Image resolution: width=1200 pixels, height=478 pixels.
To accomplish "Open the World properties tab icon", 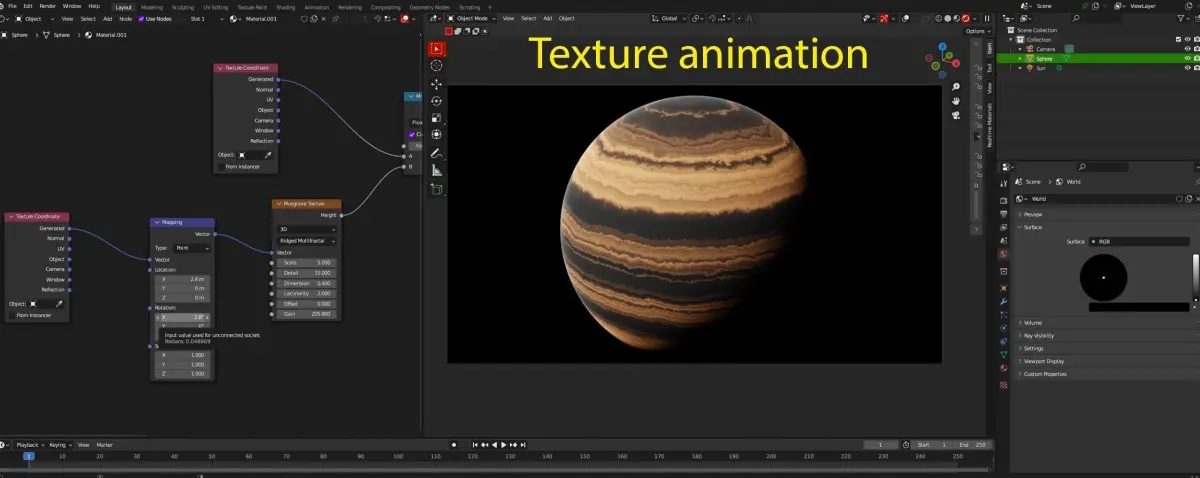I will (1003, 254).
